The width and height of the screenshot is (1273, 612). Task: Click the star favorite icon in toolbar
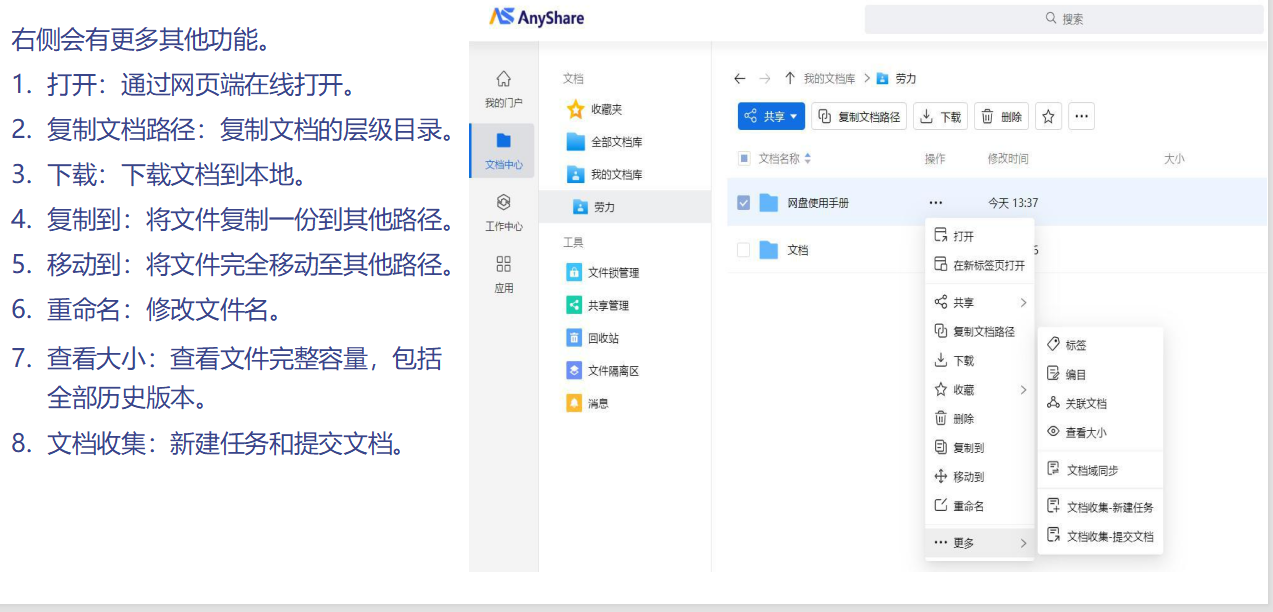coord(1048,117)
